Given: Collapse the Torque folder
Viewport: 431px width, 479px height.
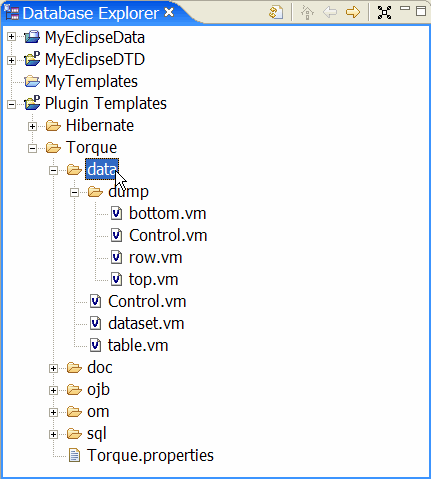Looking at the screenshot, I should pos(32,148).
